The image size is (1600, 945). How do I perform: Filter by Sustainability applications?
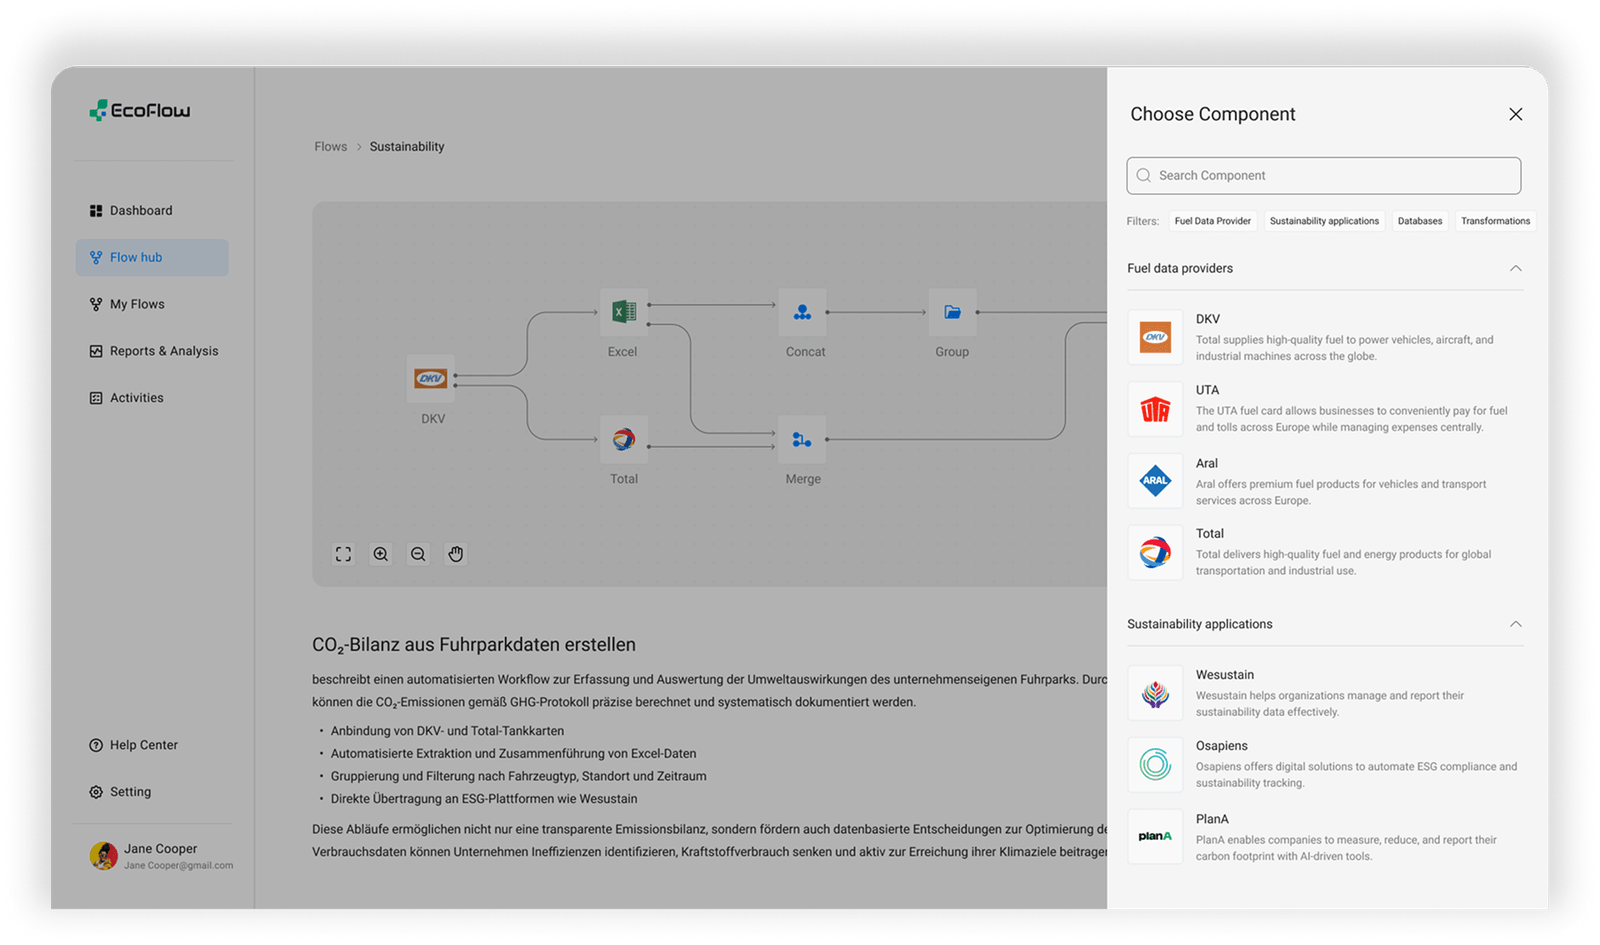point(1324,221)
